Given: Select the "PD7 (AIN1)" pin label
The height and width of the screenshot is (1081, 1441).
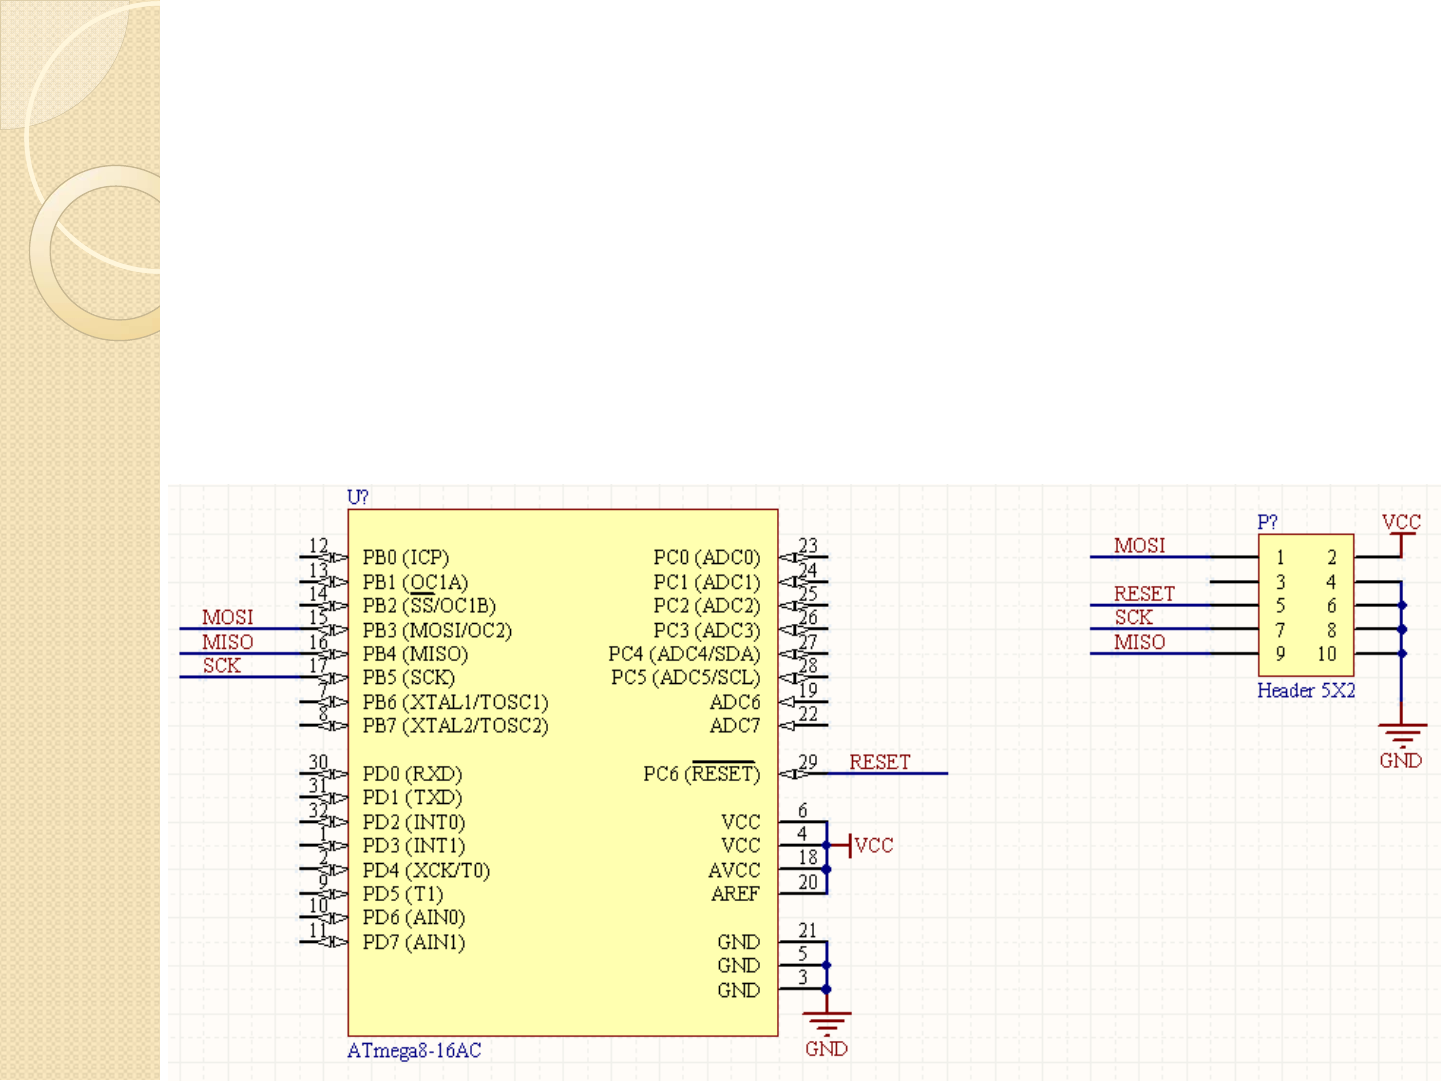Looking at the screenshot, I should [x=414, y=942].
